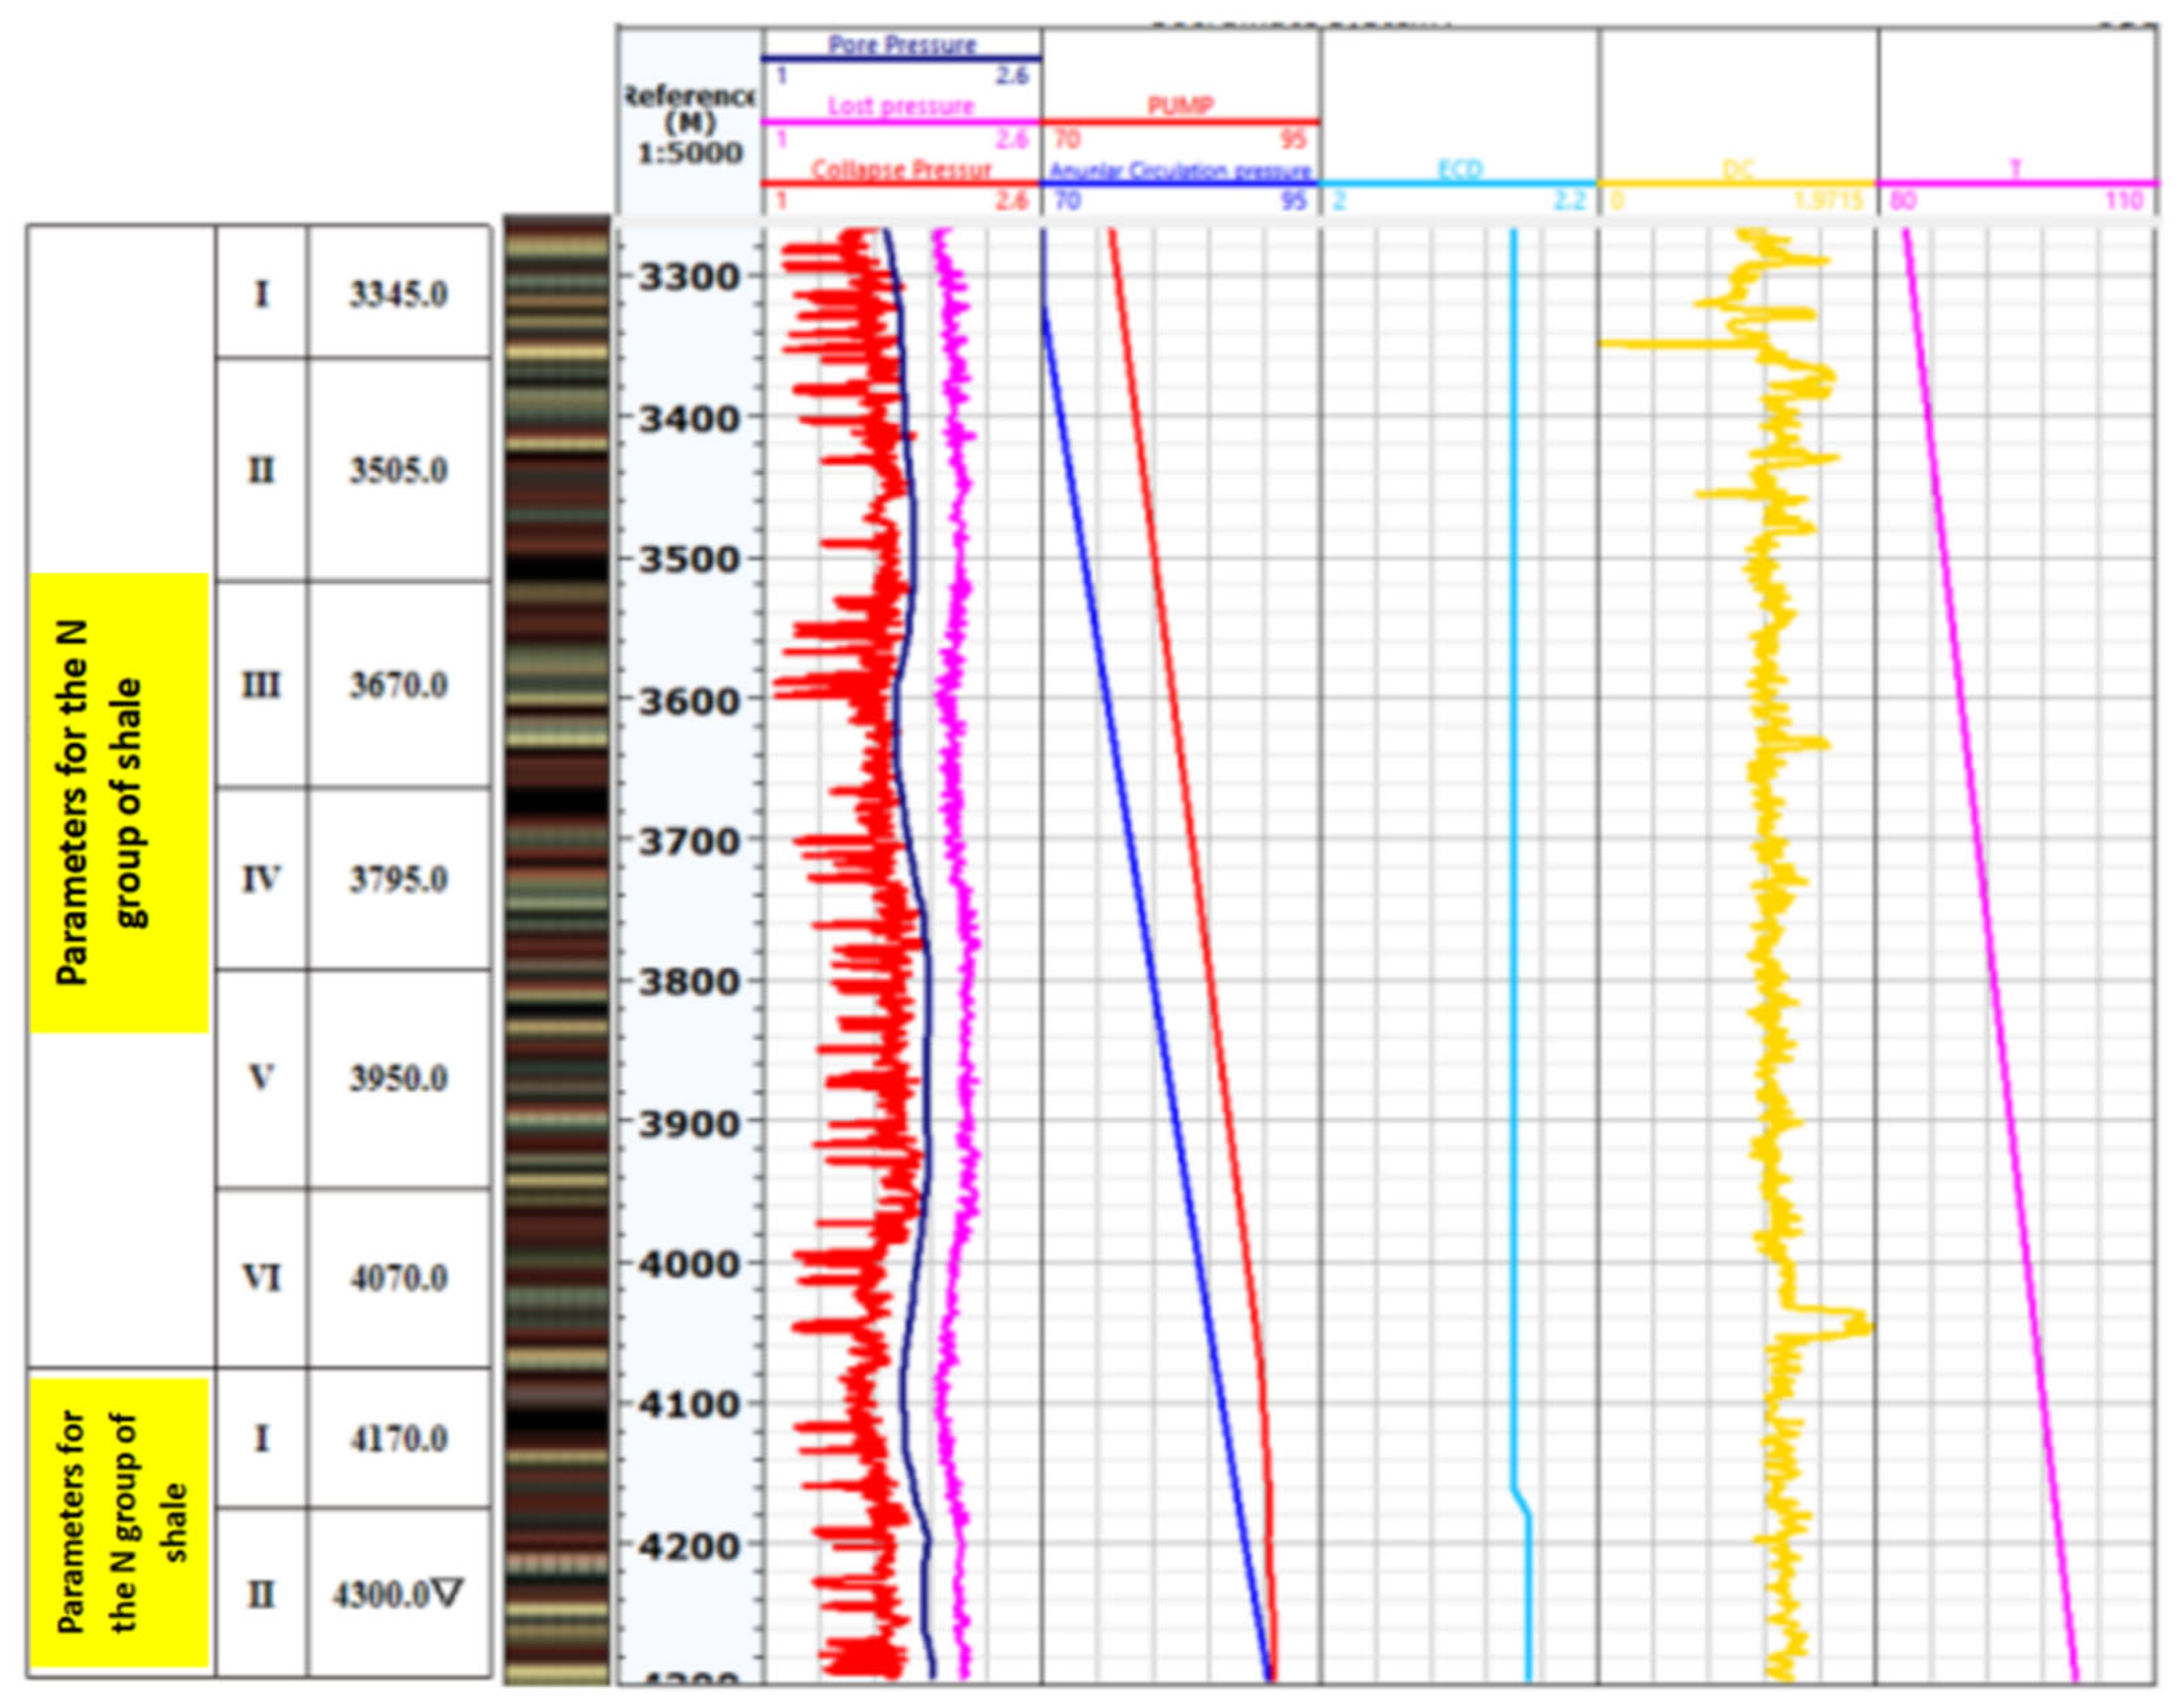The height and width of the screenshot is (1708, 2183).
Task: Click the lower yellow shale parameters box
Action: click(119, 1523)
